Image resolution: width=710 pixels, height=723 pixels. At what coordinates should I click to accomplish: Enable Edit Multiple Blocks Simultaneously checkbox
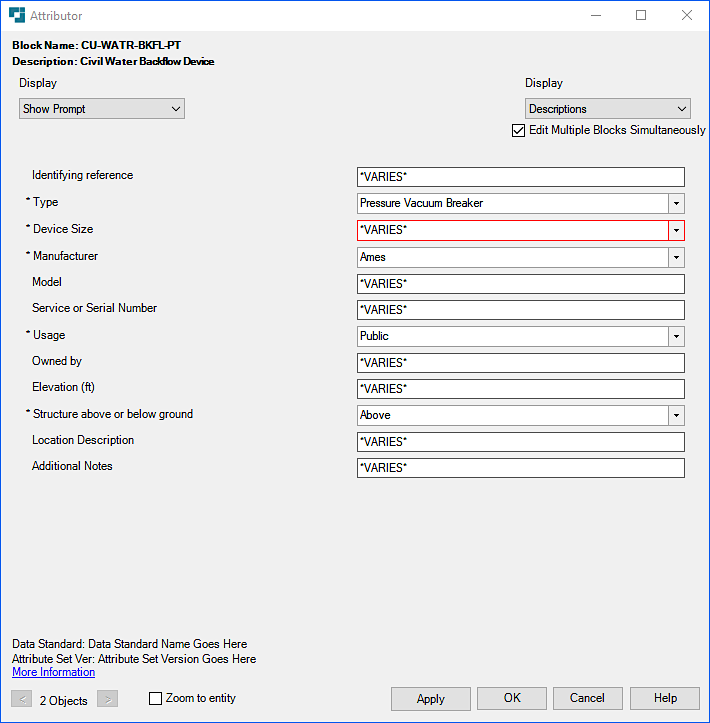tap(518, 130)
